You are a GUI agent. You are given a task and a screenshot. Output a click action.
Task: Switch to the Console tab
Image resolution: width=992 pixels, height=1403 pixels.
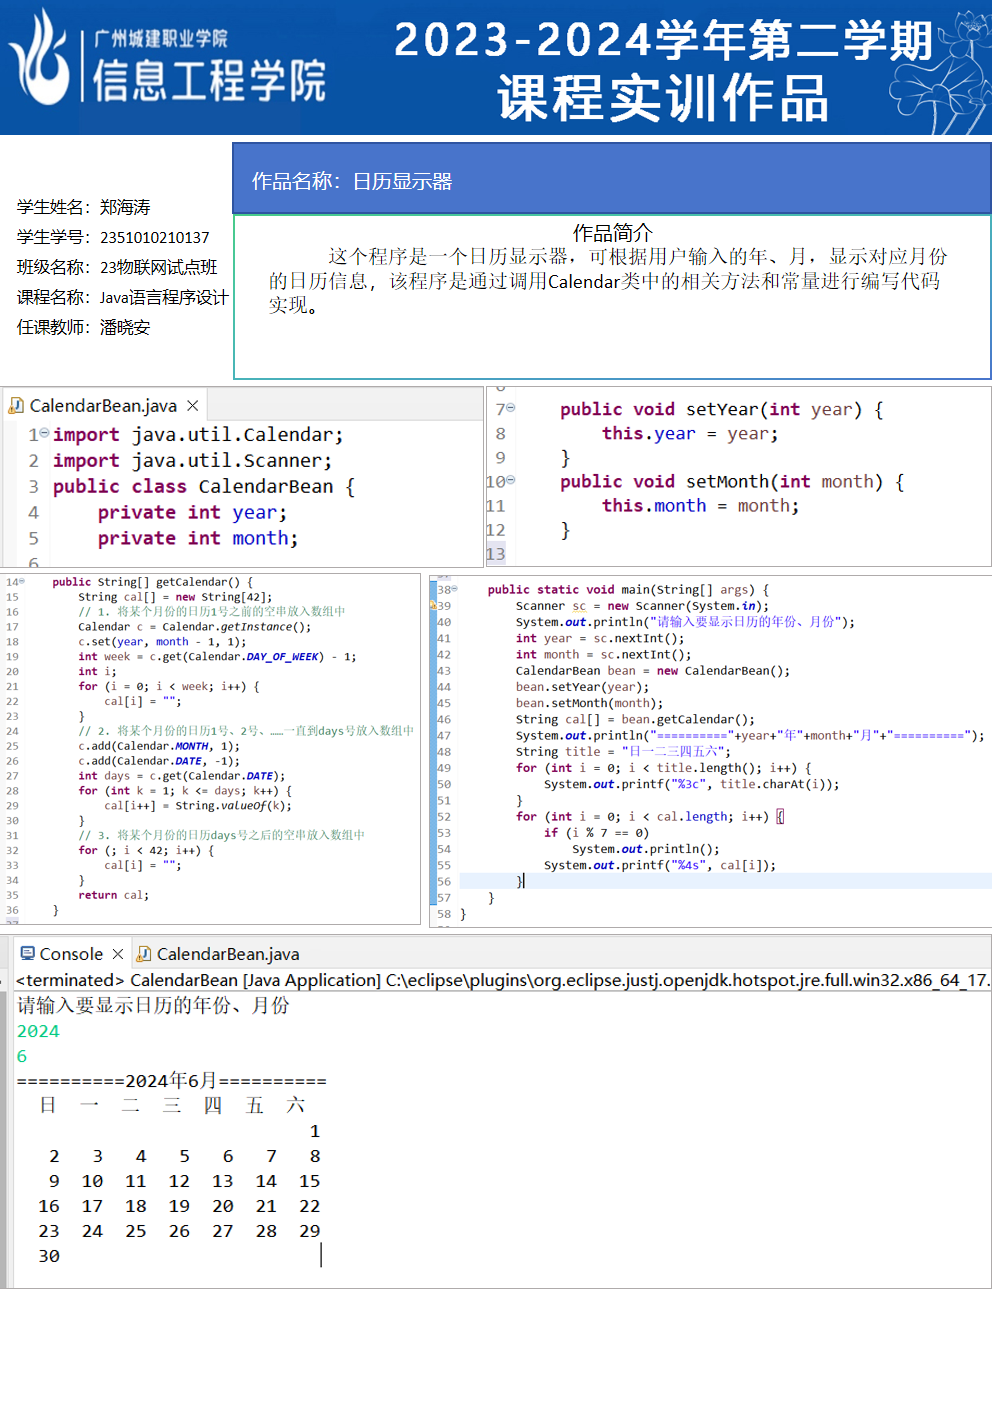click(x=71, y=954)
